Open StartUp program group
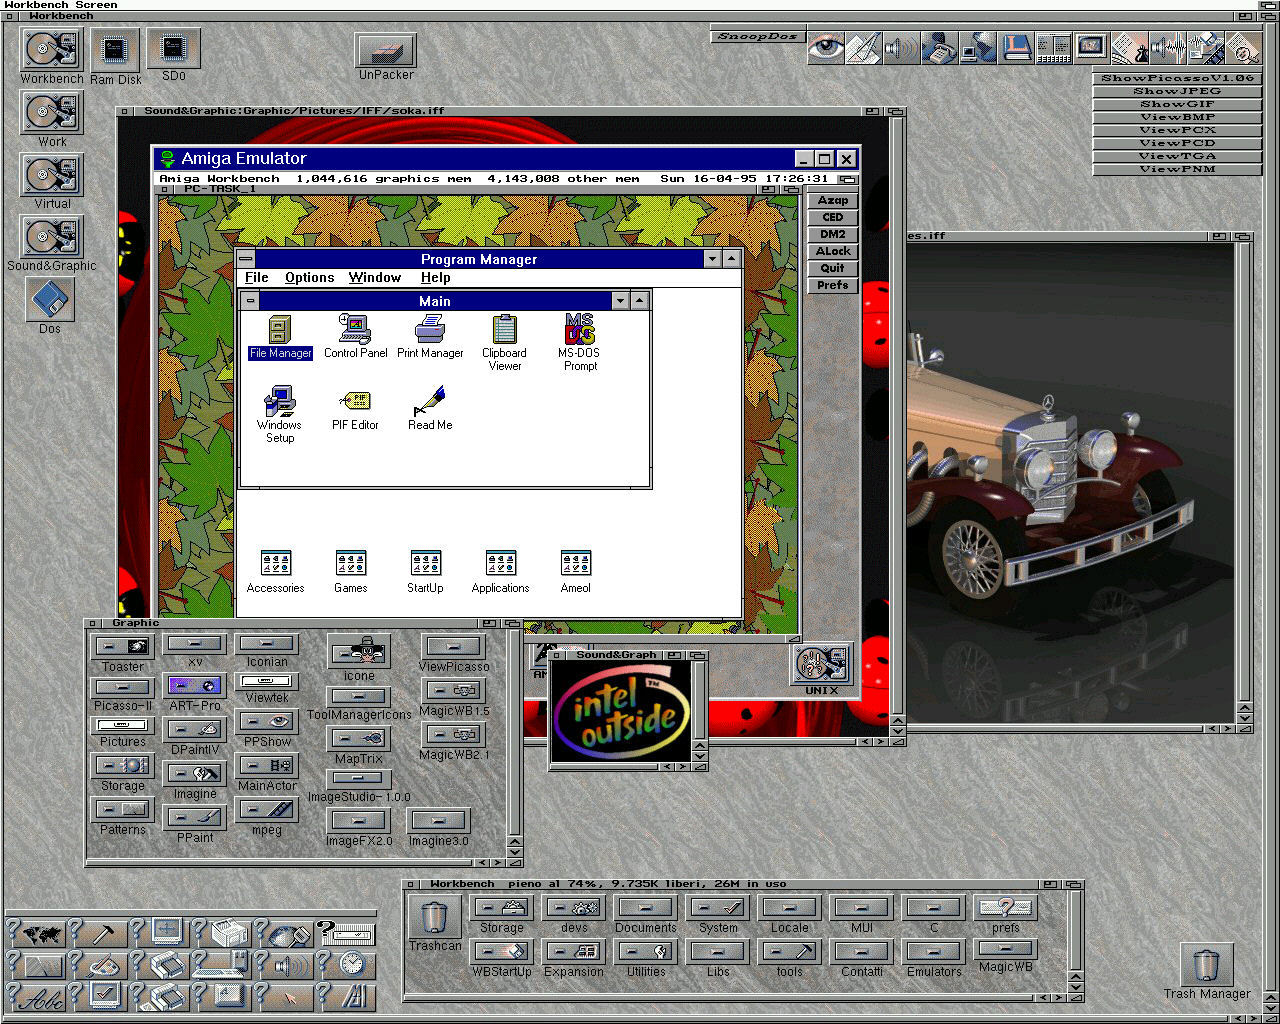 click(425, 572)
